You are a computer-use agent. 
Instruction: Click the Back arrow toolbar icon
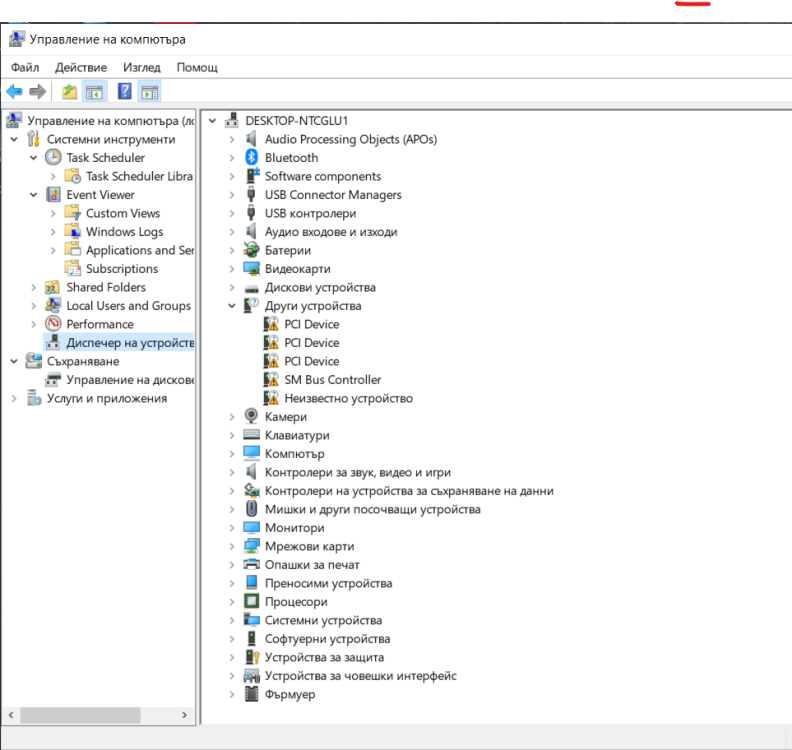(x=14, y=92)
